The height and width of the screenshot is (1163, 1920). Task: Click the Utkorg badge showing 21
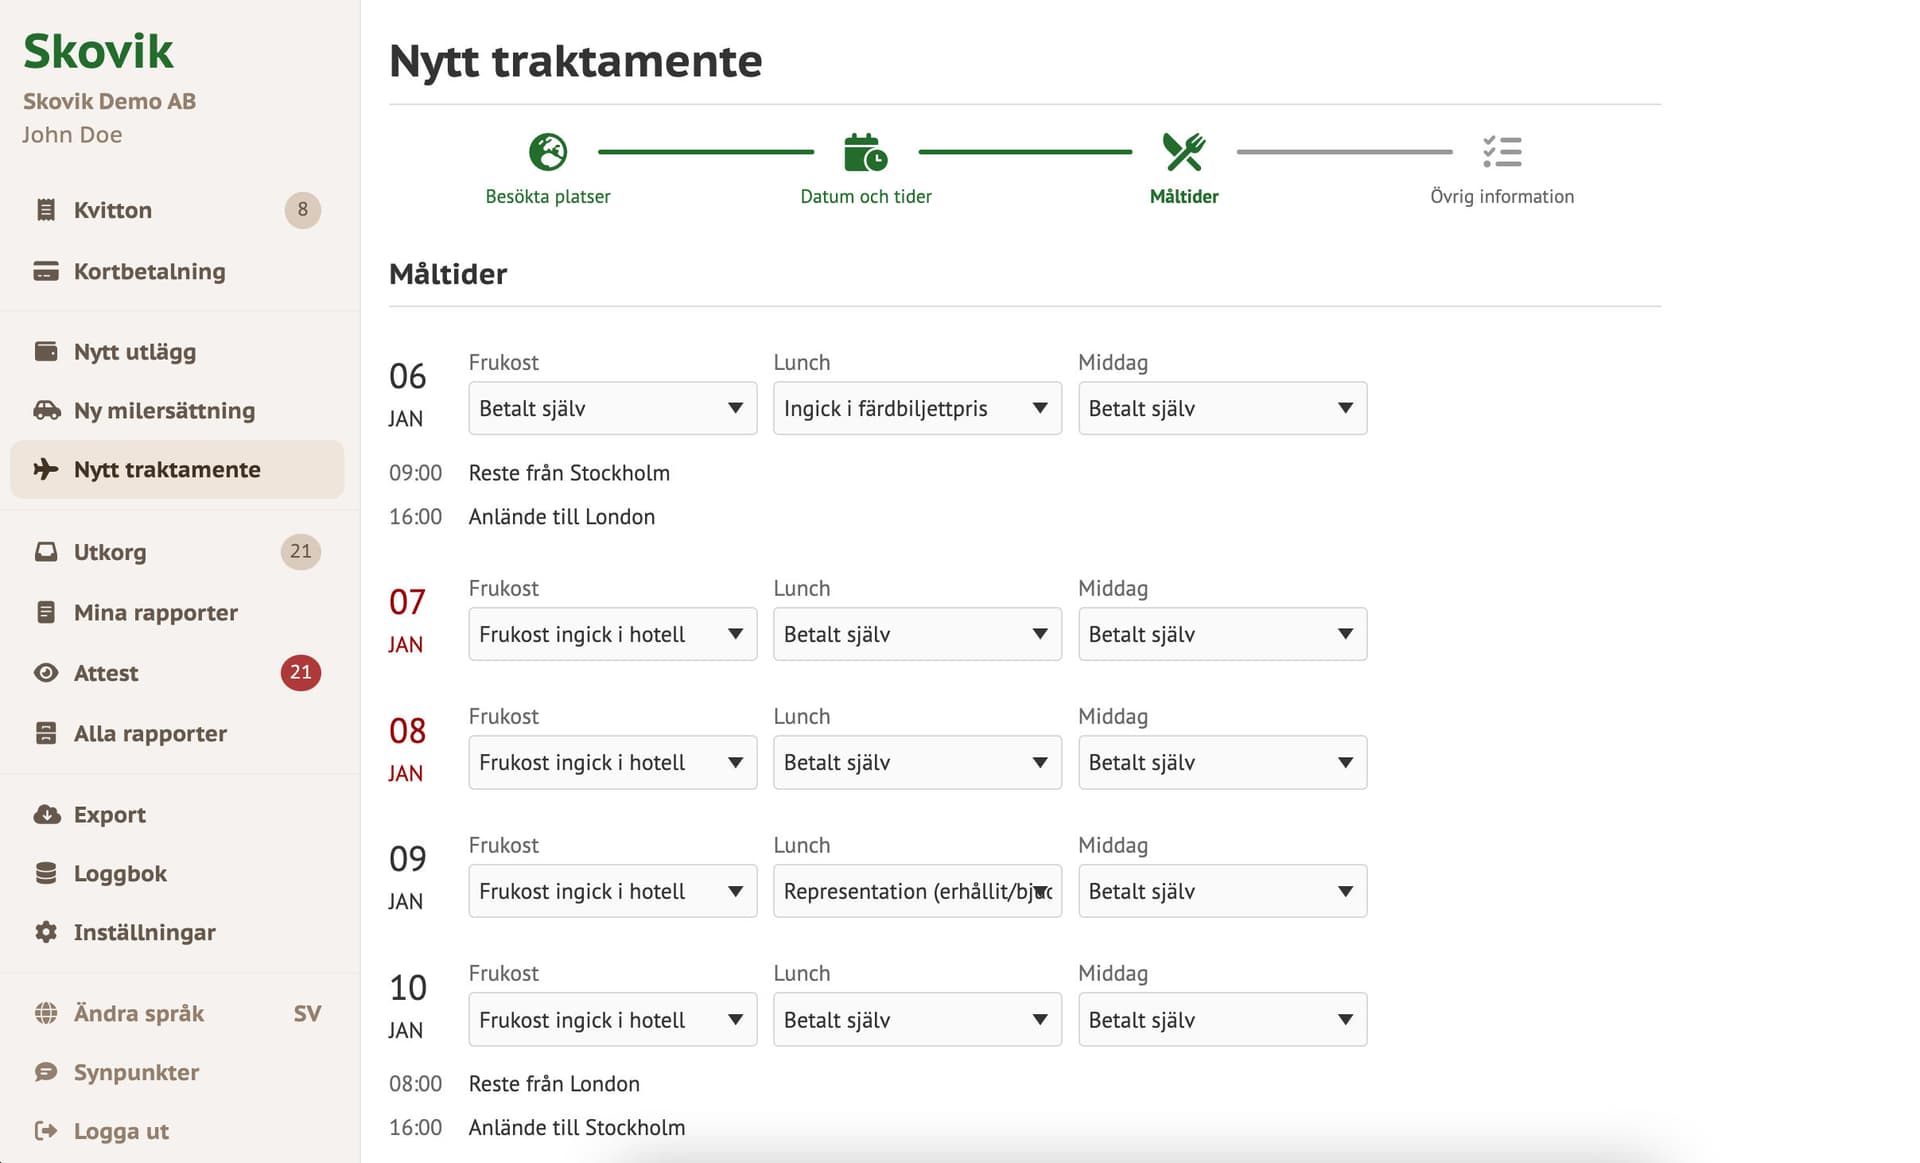(301, 551)
